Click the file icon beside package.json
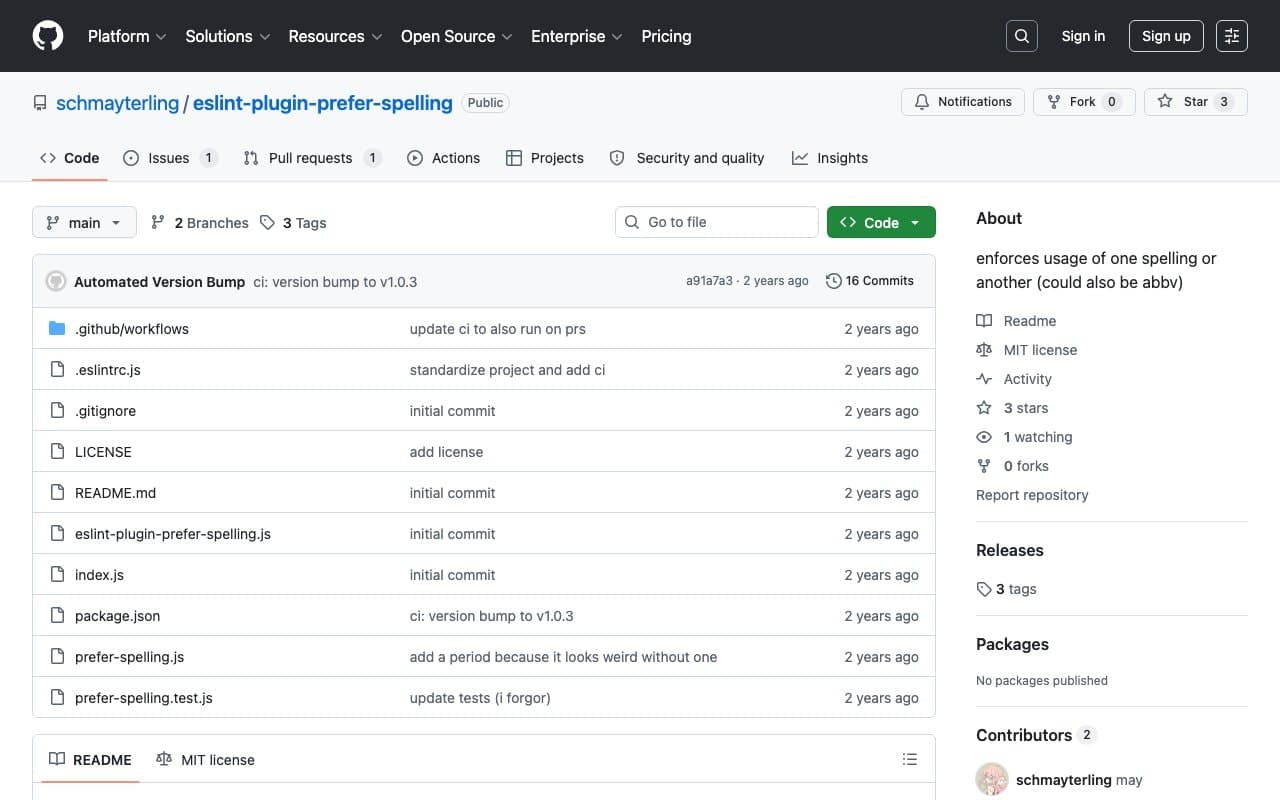This screenshot has width=1280, height=800. [x=57, y=616]
